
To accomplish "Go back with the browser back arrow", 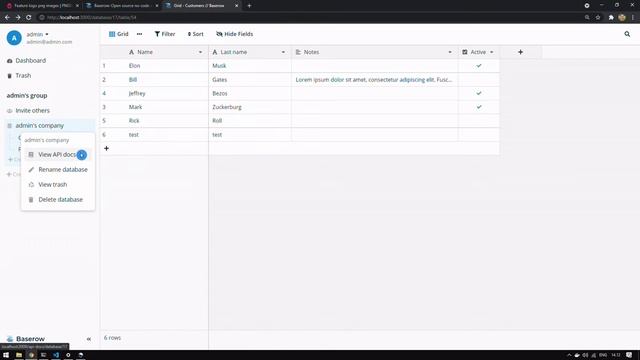I will tap(7, 18).
